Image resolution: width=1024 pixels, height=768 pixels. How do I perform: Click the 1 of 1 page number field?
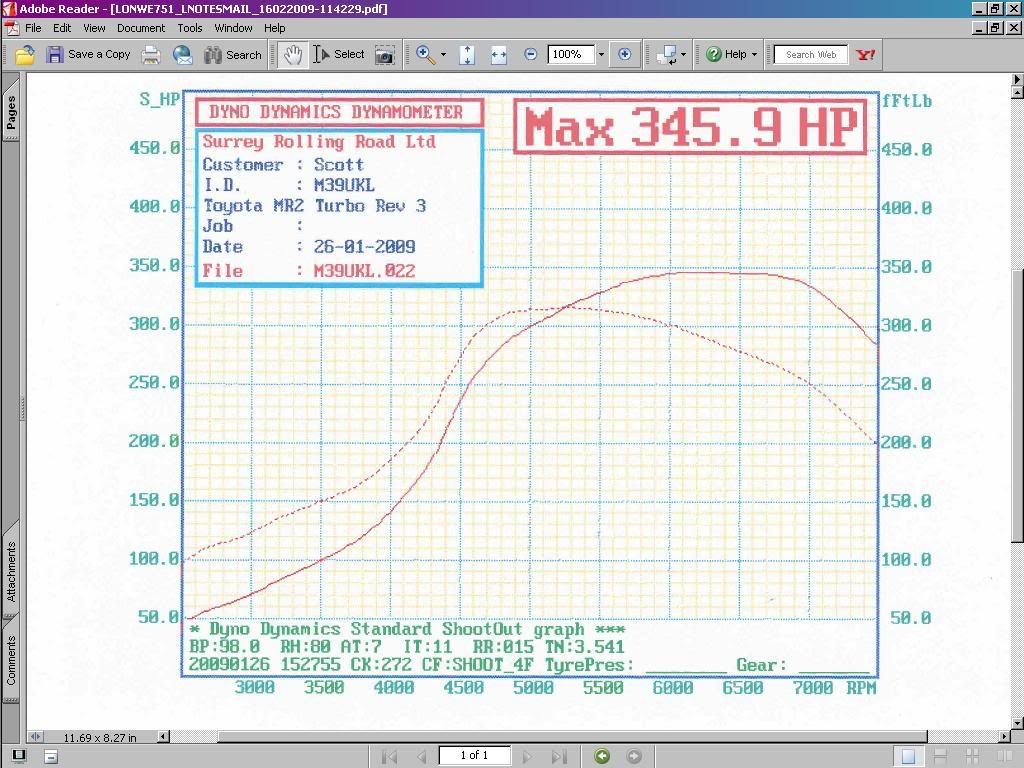tap(474, 755)
